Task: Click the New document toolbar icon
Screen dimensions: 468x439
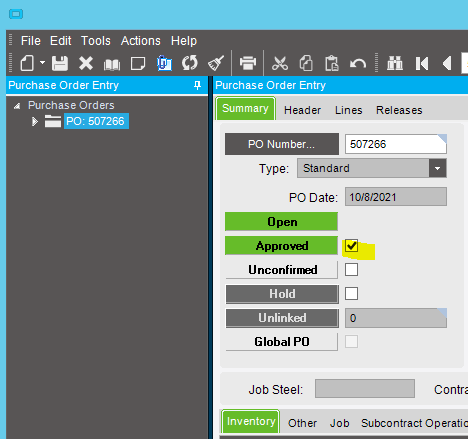Action: coord(27,63)
